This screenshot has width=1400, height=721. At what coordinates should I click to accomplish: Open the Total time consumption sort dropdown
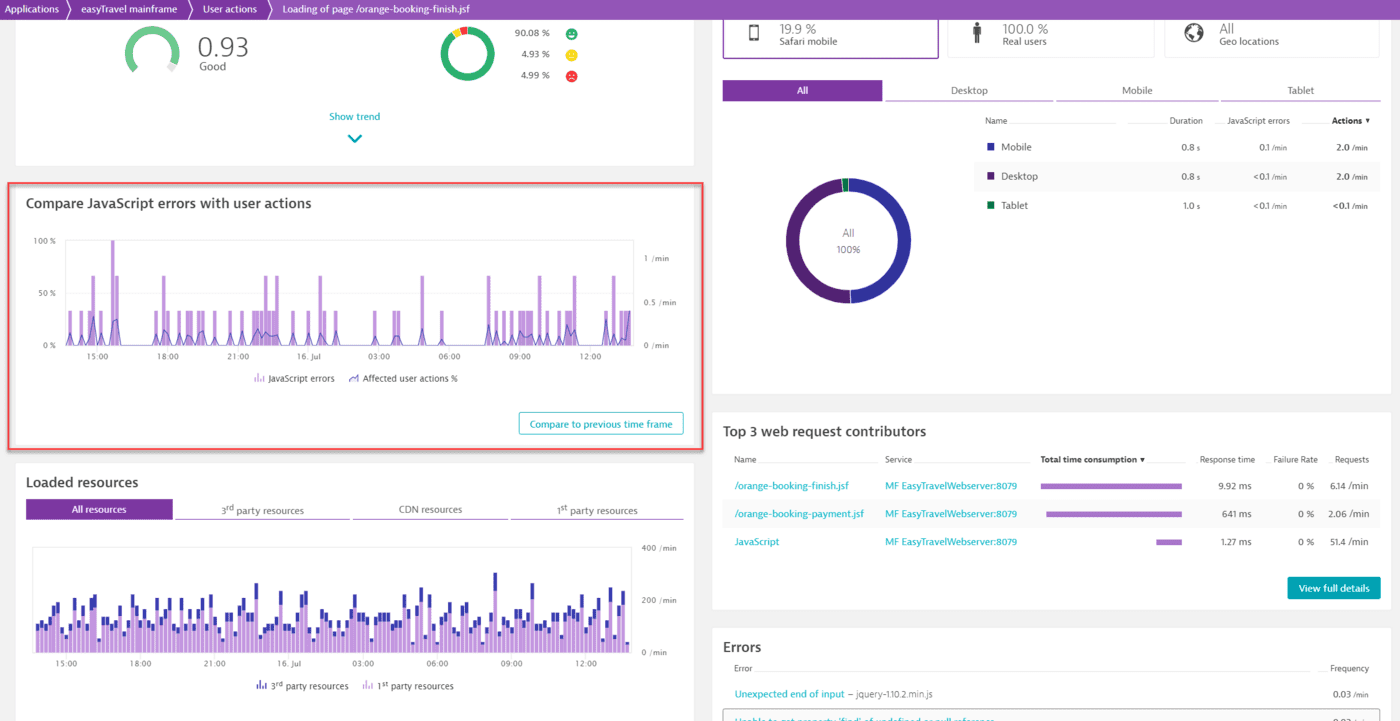tap(1090, 459)
